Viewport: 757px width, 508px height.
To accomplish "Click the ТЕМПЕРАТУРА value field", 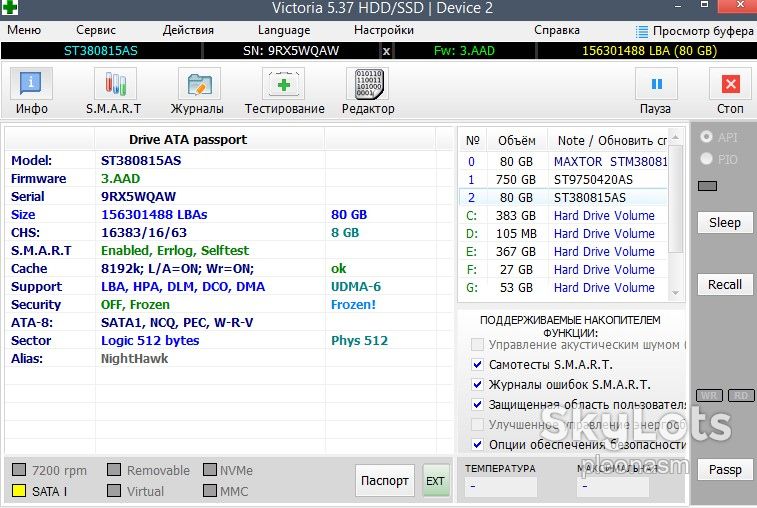I will (500, 486).
